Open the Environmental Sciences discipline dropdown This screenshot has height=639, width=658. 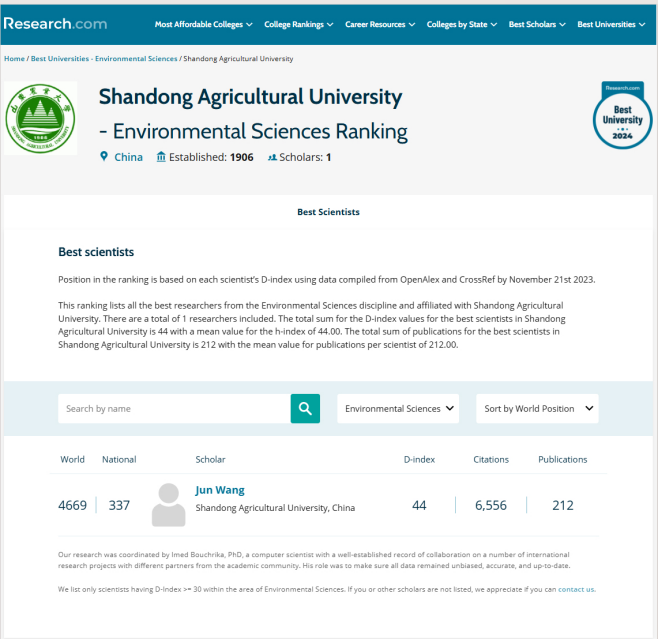(x=399, y=408)
